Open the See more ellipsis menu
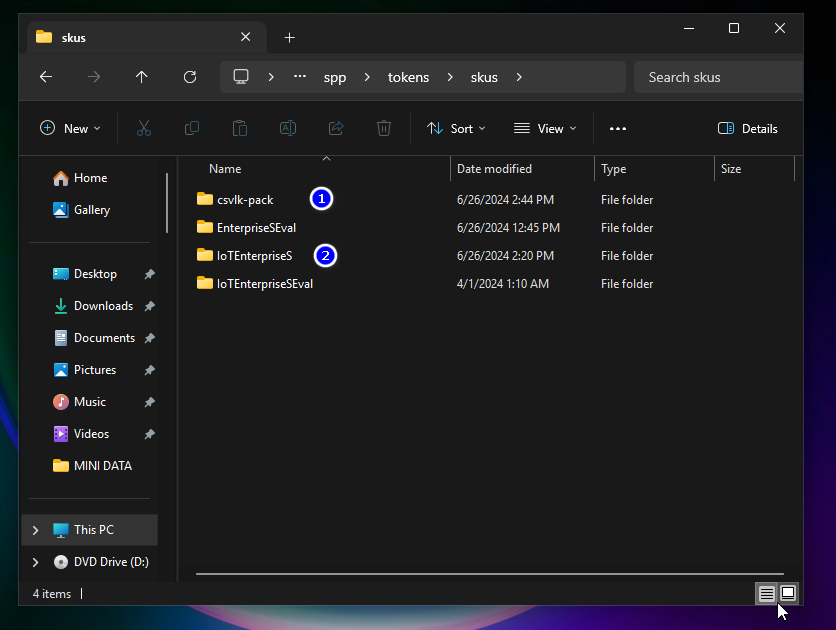The image size is (836, 630). [x=618, y=128]
